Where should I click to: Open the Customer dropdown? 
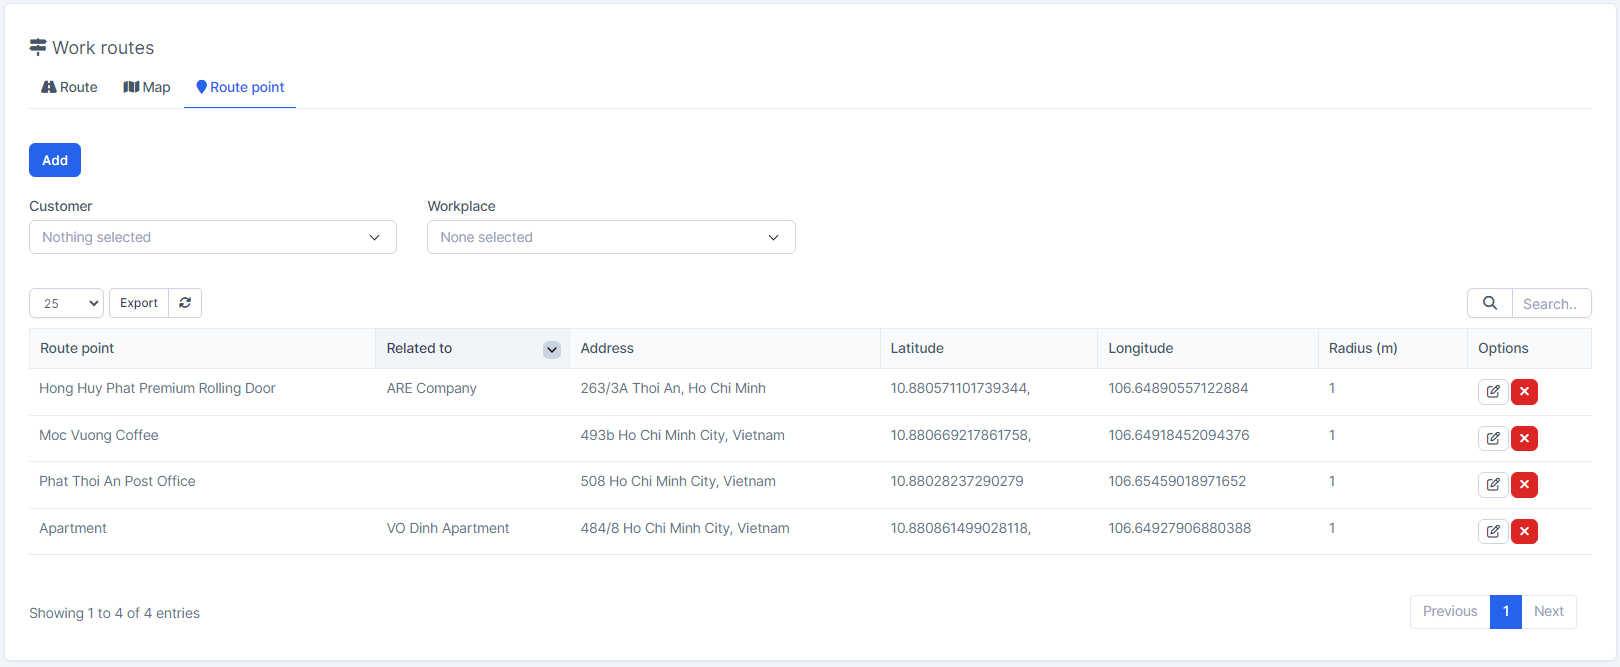coord(213,237)
